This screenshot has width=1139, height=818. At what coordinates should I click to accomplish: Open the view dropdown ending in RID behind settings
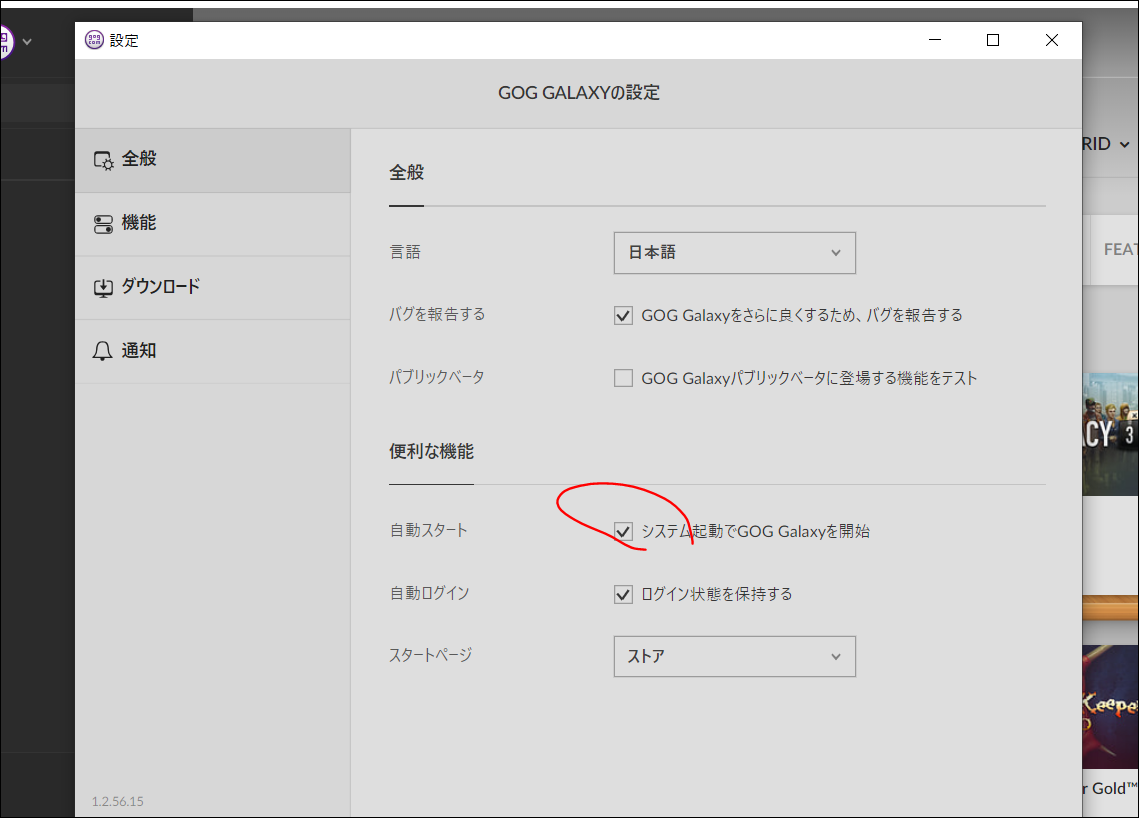tap(1106, 144)
